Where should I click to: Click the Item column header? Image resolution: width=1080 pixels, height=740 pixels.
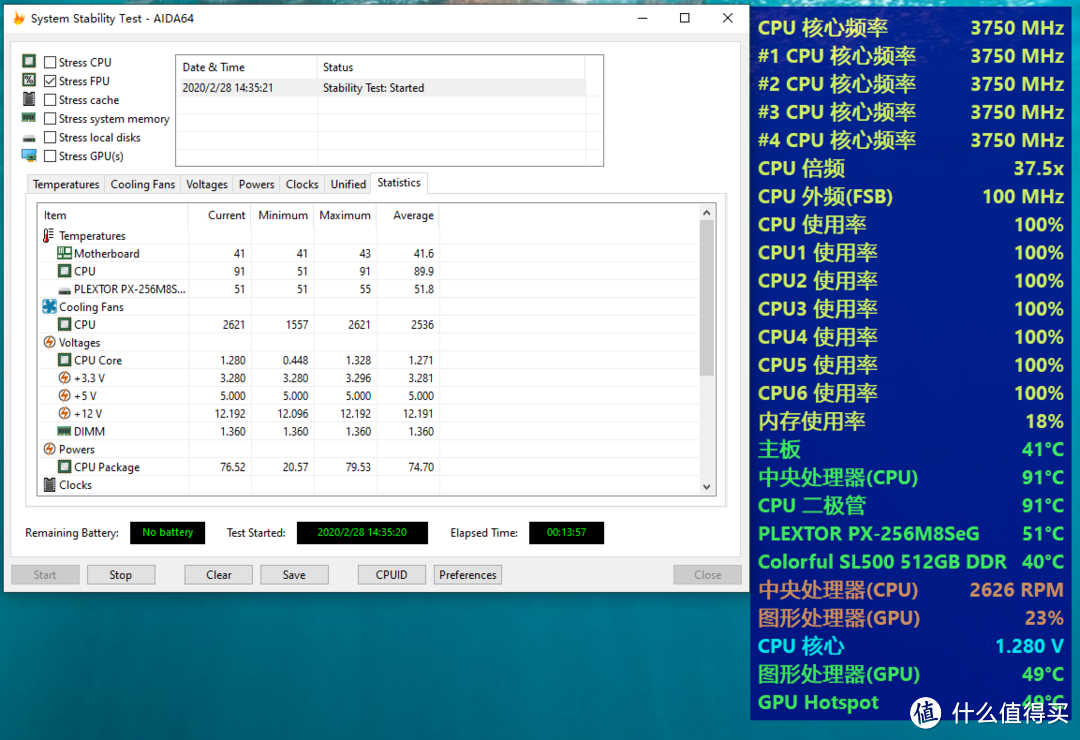112,215
